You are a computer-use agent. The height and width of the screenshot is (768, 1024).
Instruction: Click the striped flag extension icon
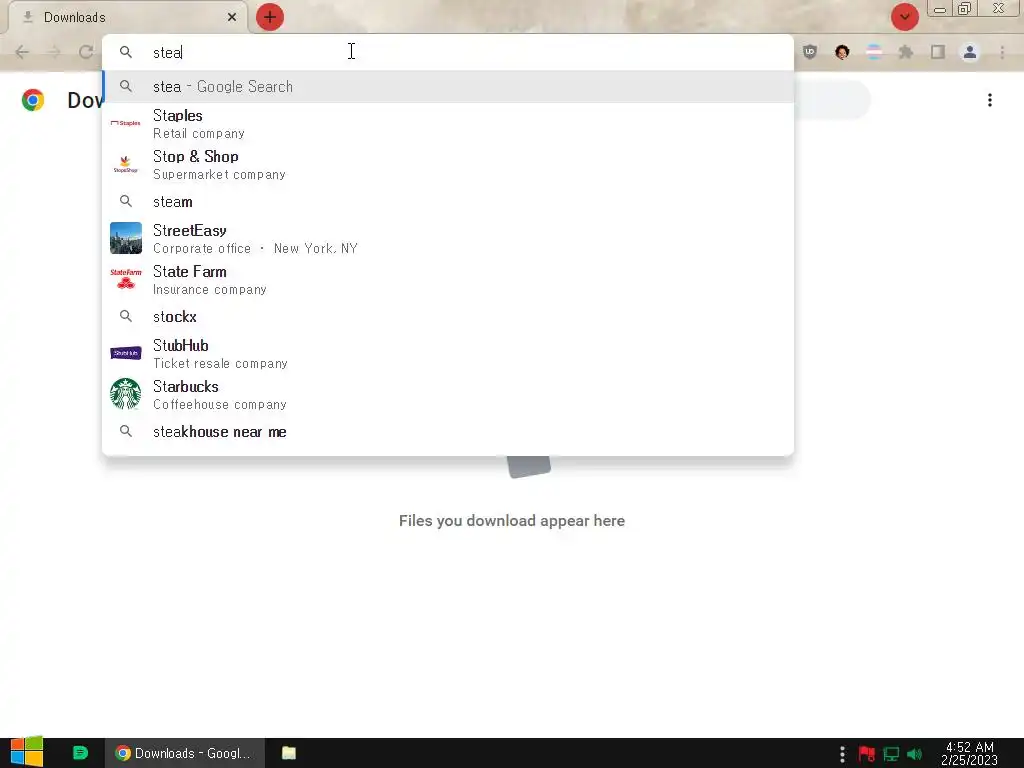[x=874, y=52]
